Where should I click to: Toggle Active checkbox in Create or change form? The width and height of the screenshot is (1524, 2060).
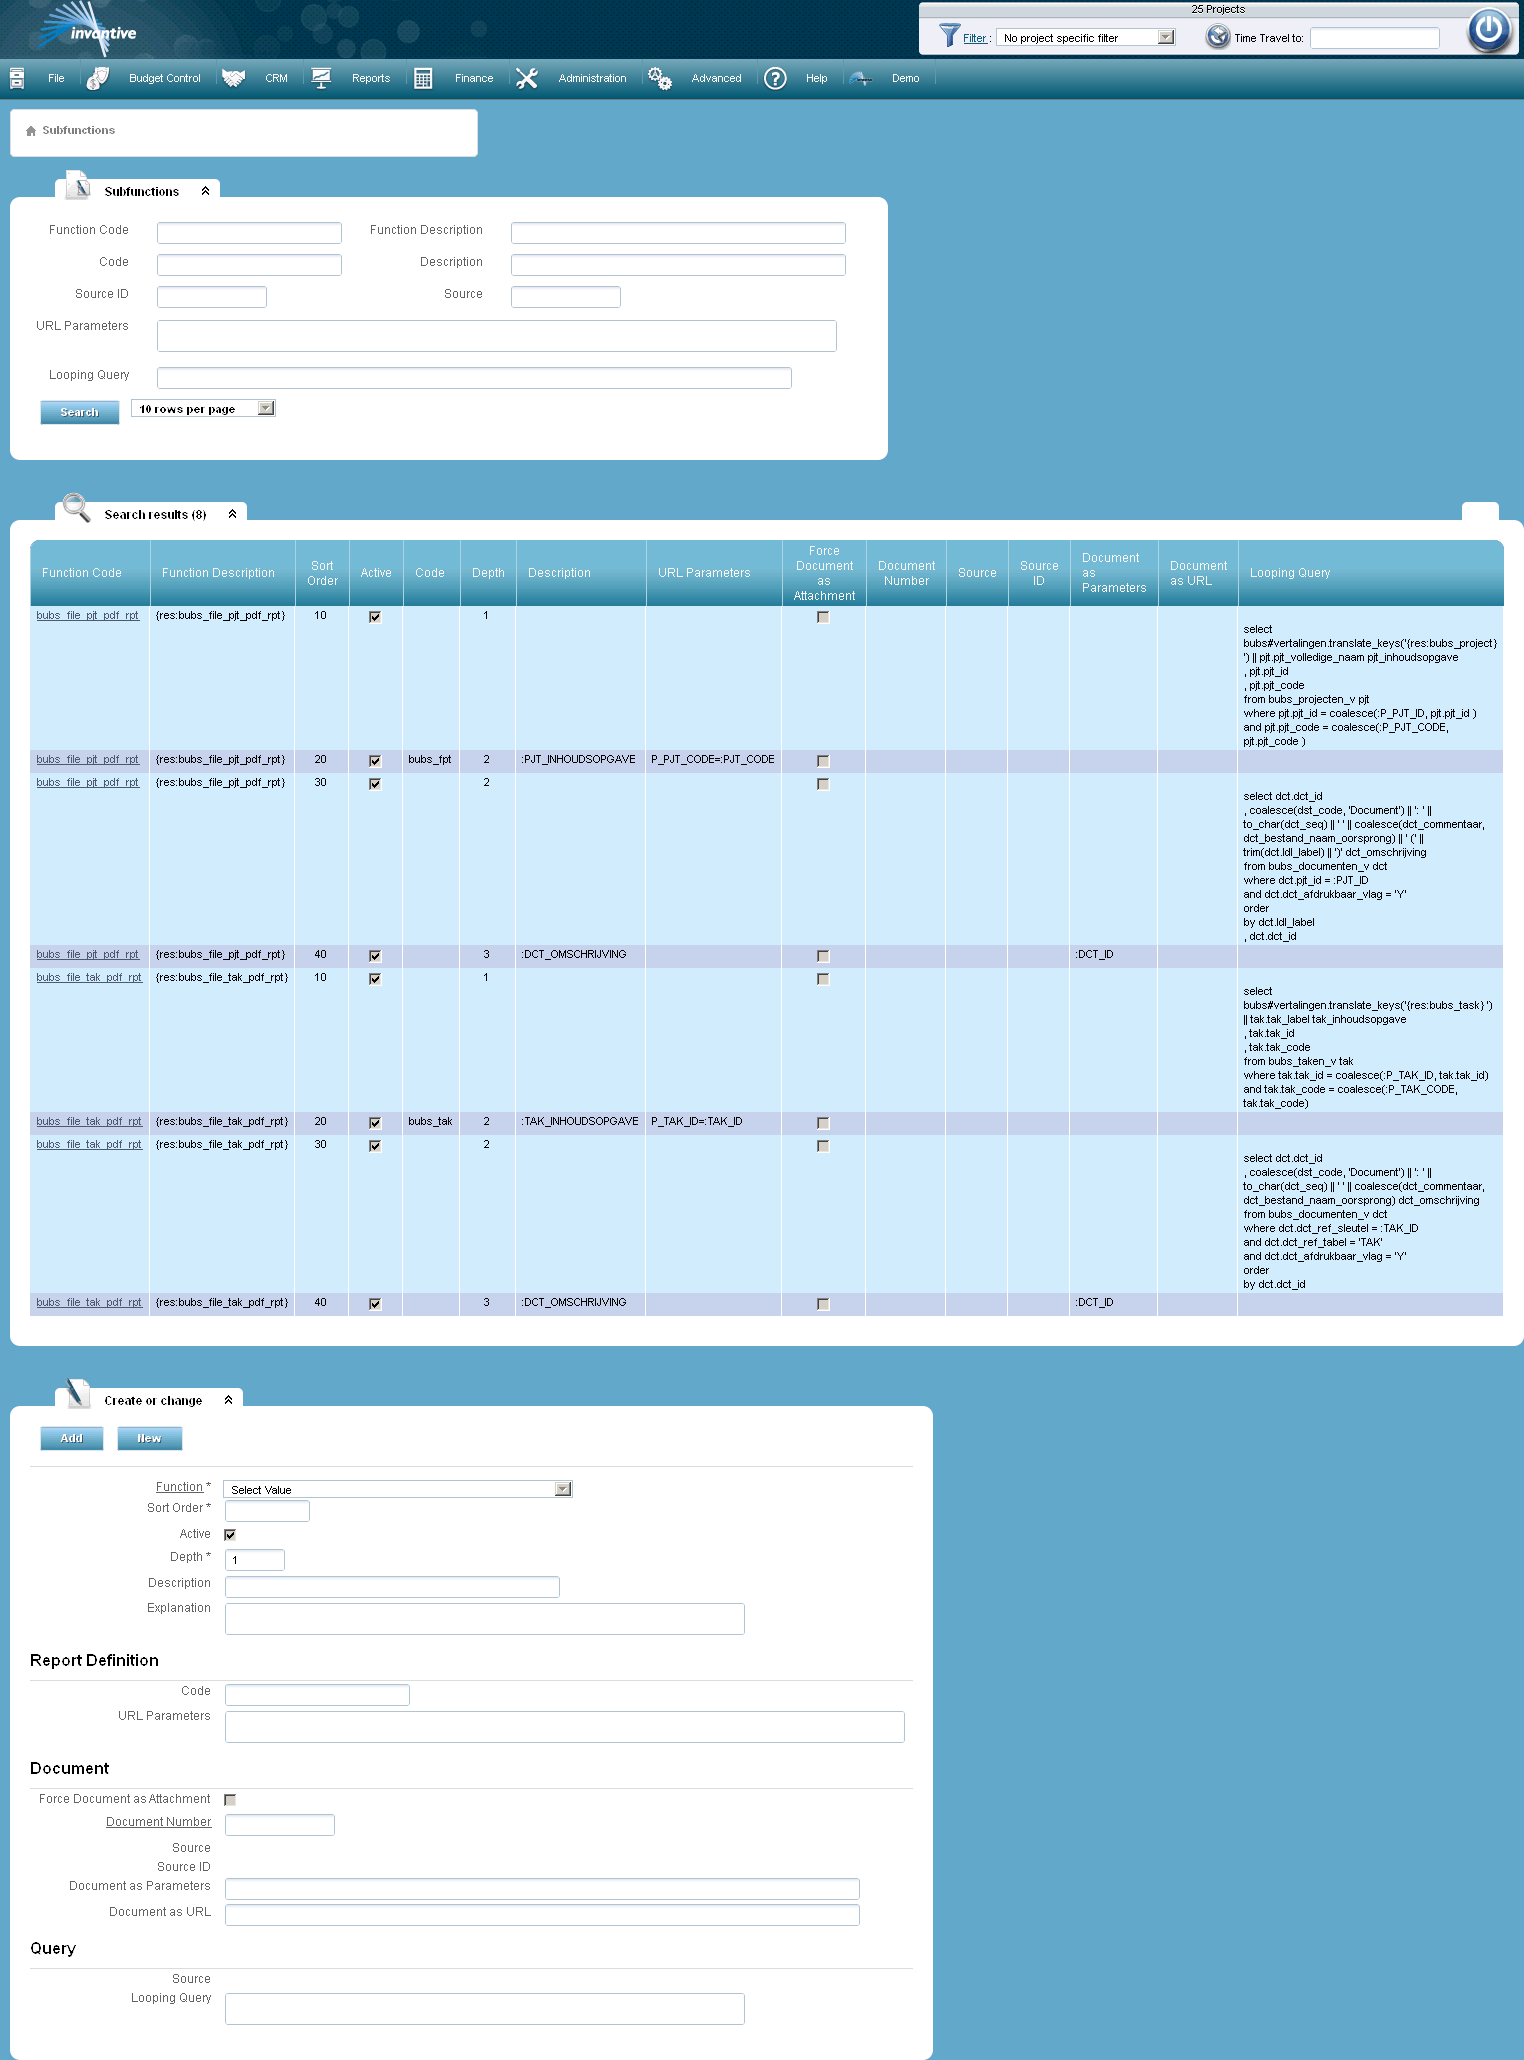coord(230,1534)
